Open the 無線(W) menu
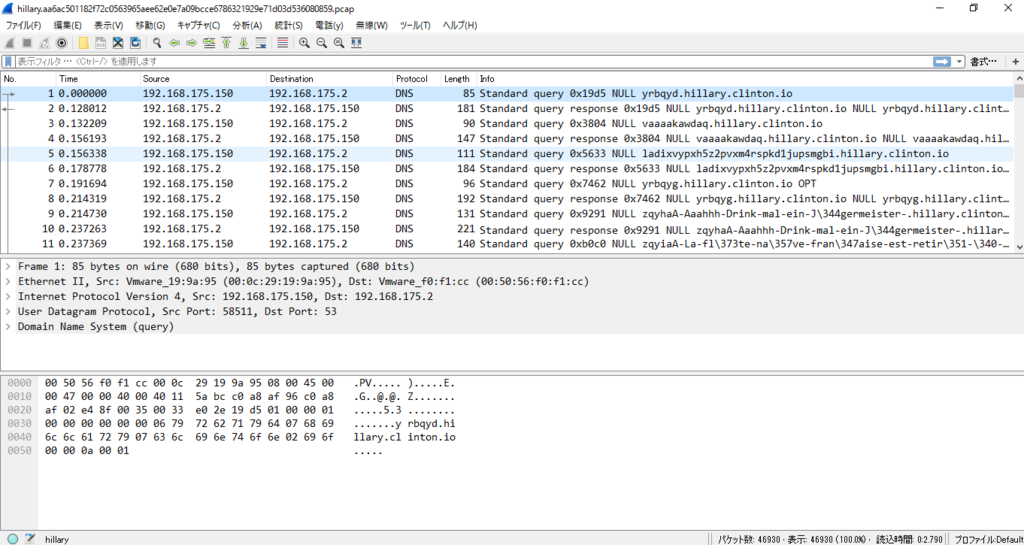 click(x=372, y=25)
